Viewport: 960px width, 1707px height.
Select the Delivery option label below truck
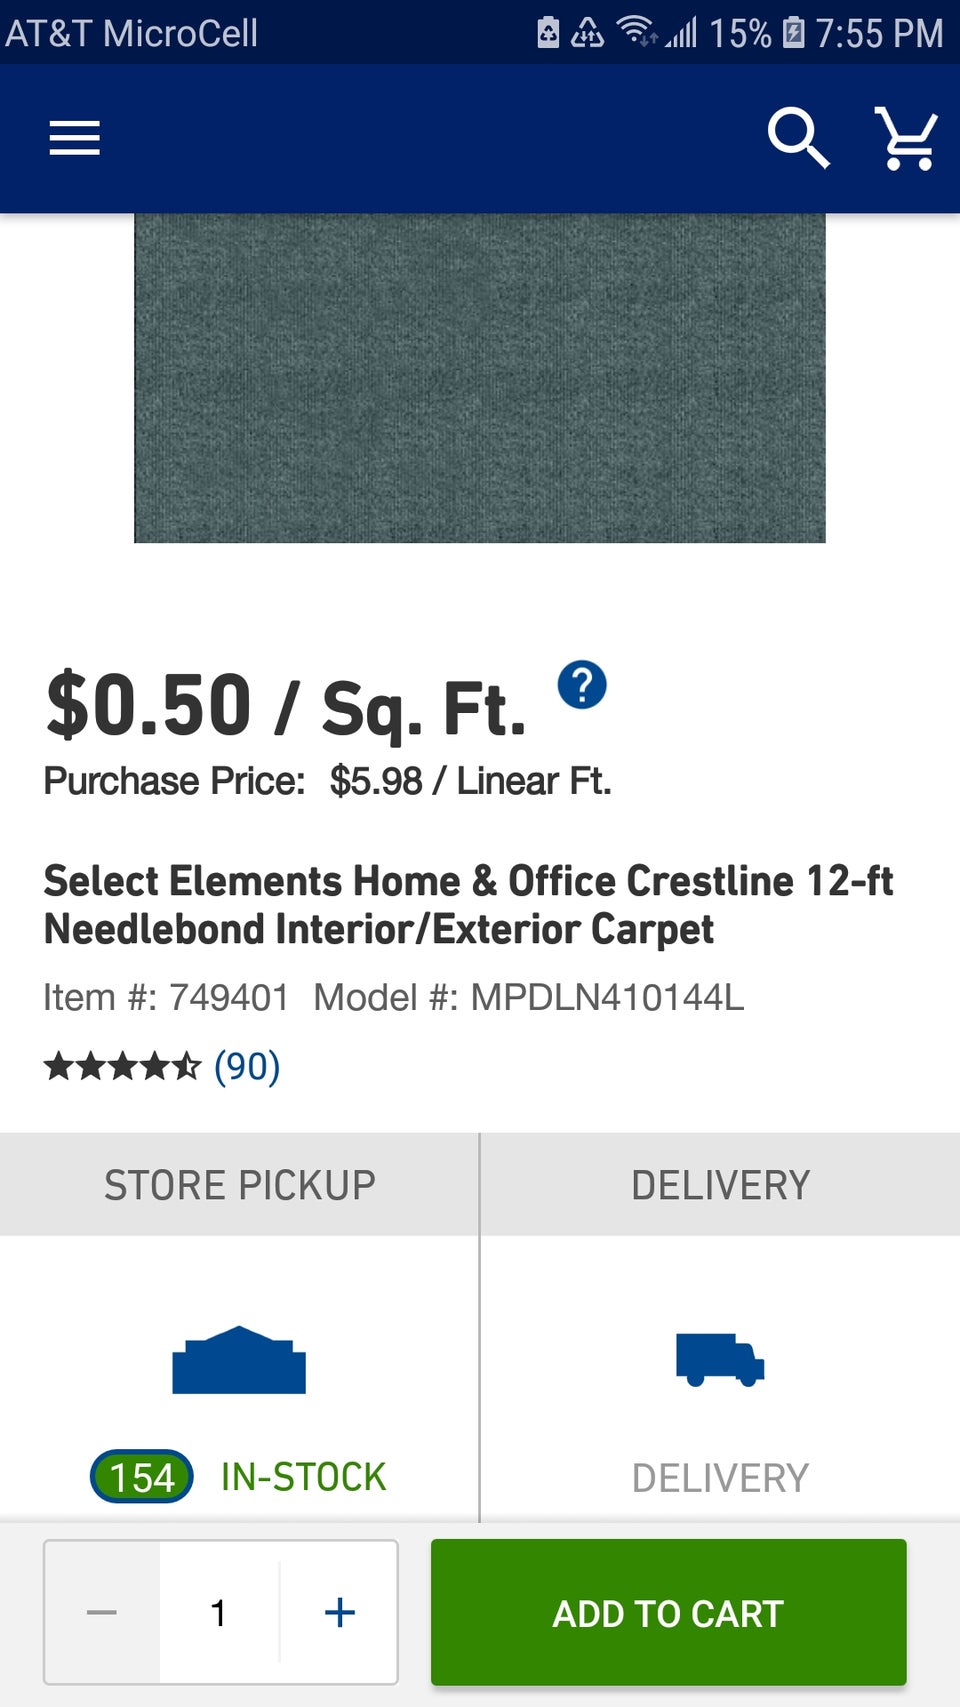click(x=720, y=1477)
